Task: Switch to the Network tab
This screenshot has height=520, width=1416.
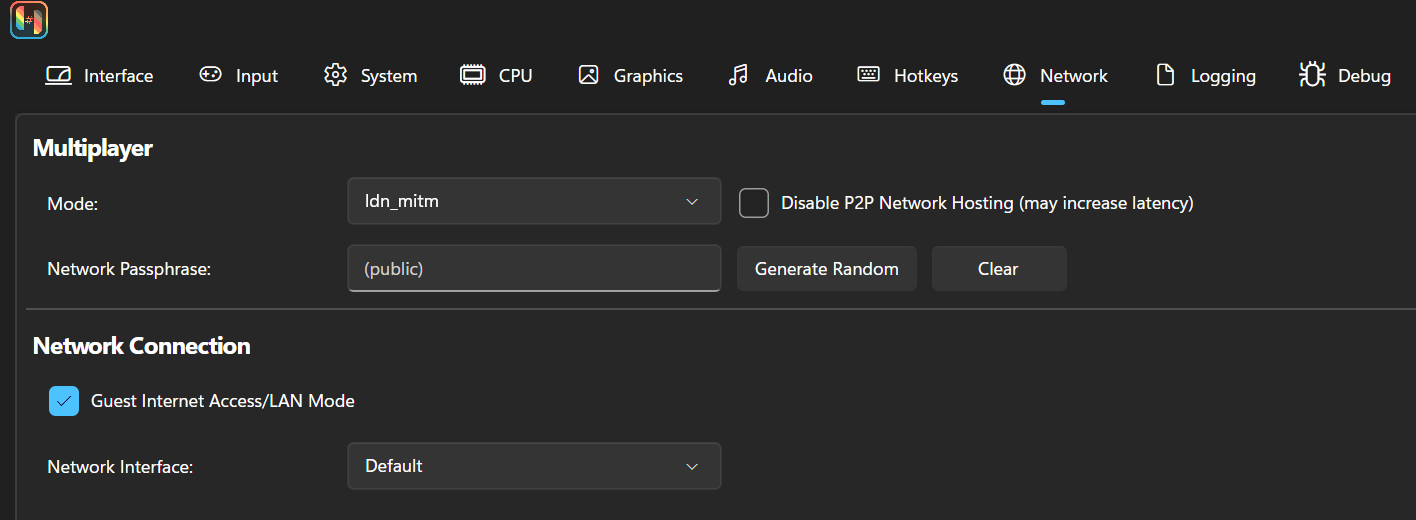Action: [x=1055, y=76]
